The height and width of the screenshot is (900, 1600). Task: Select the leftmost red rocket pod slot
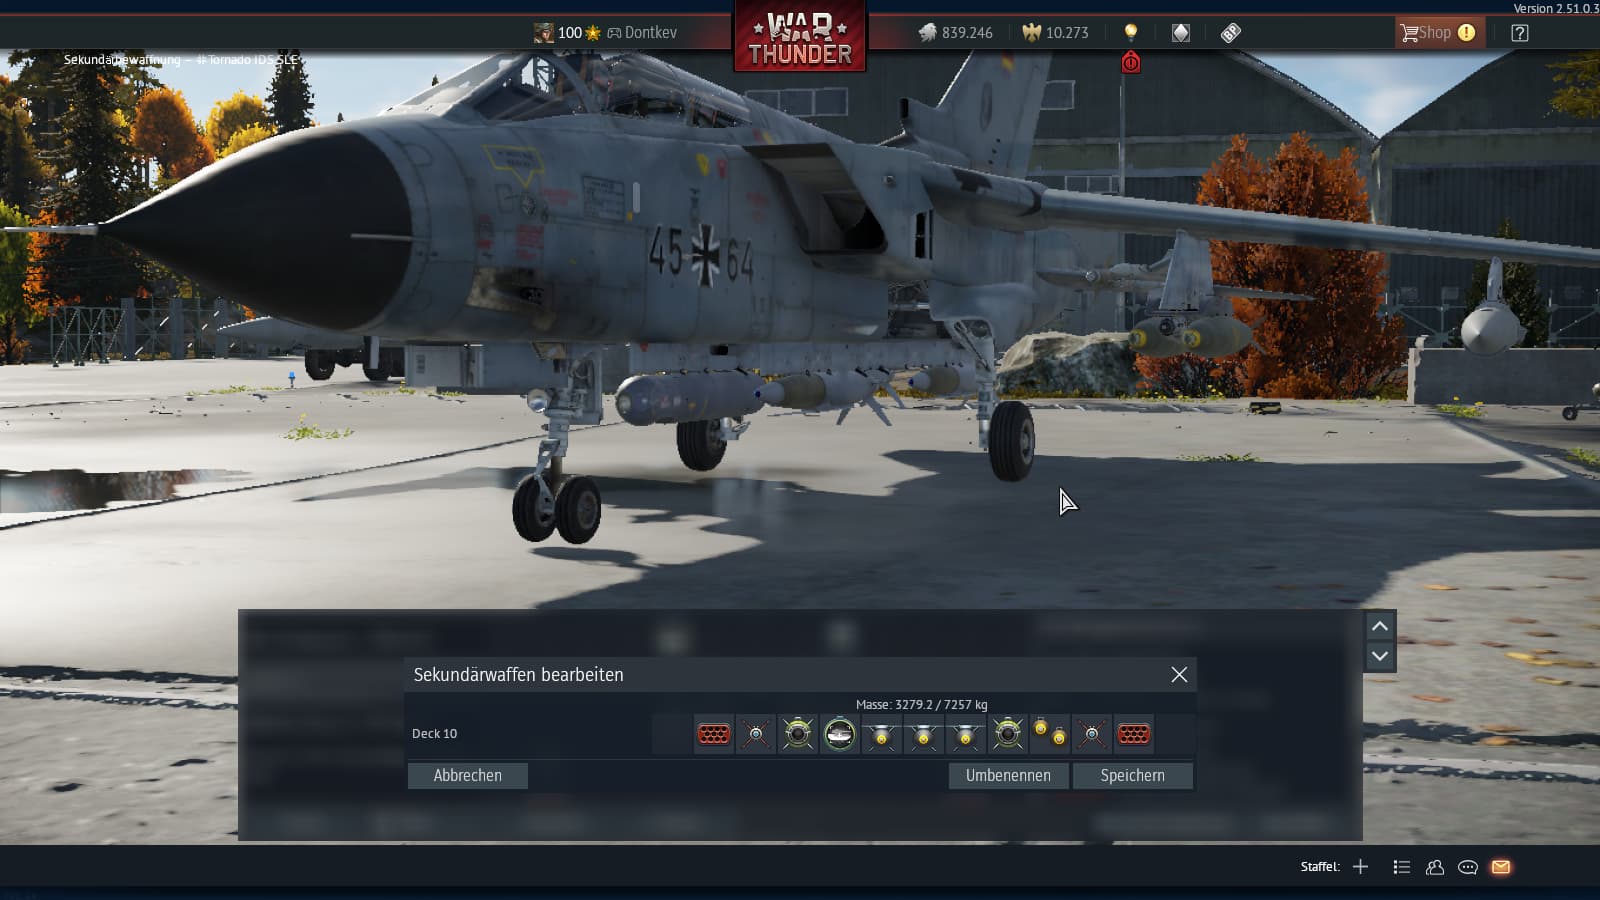coord(713,734)
